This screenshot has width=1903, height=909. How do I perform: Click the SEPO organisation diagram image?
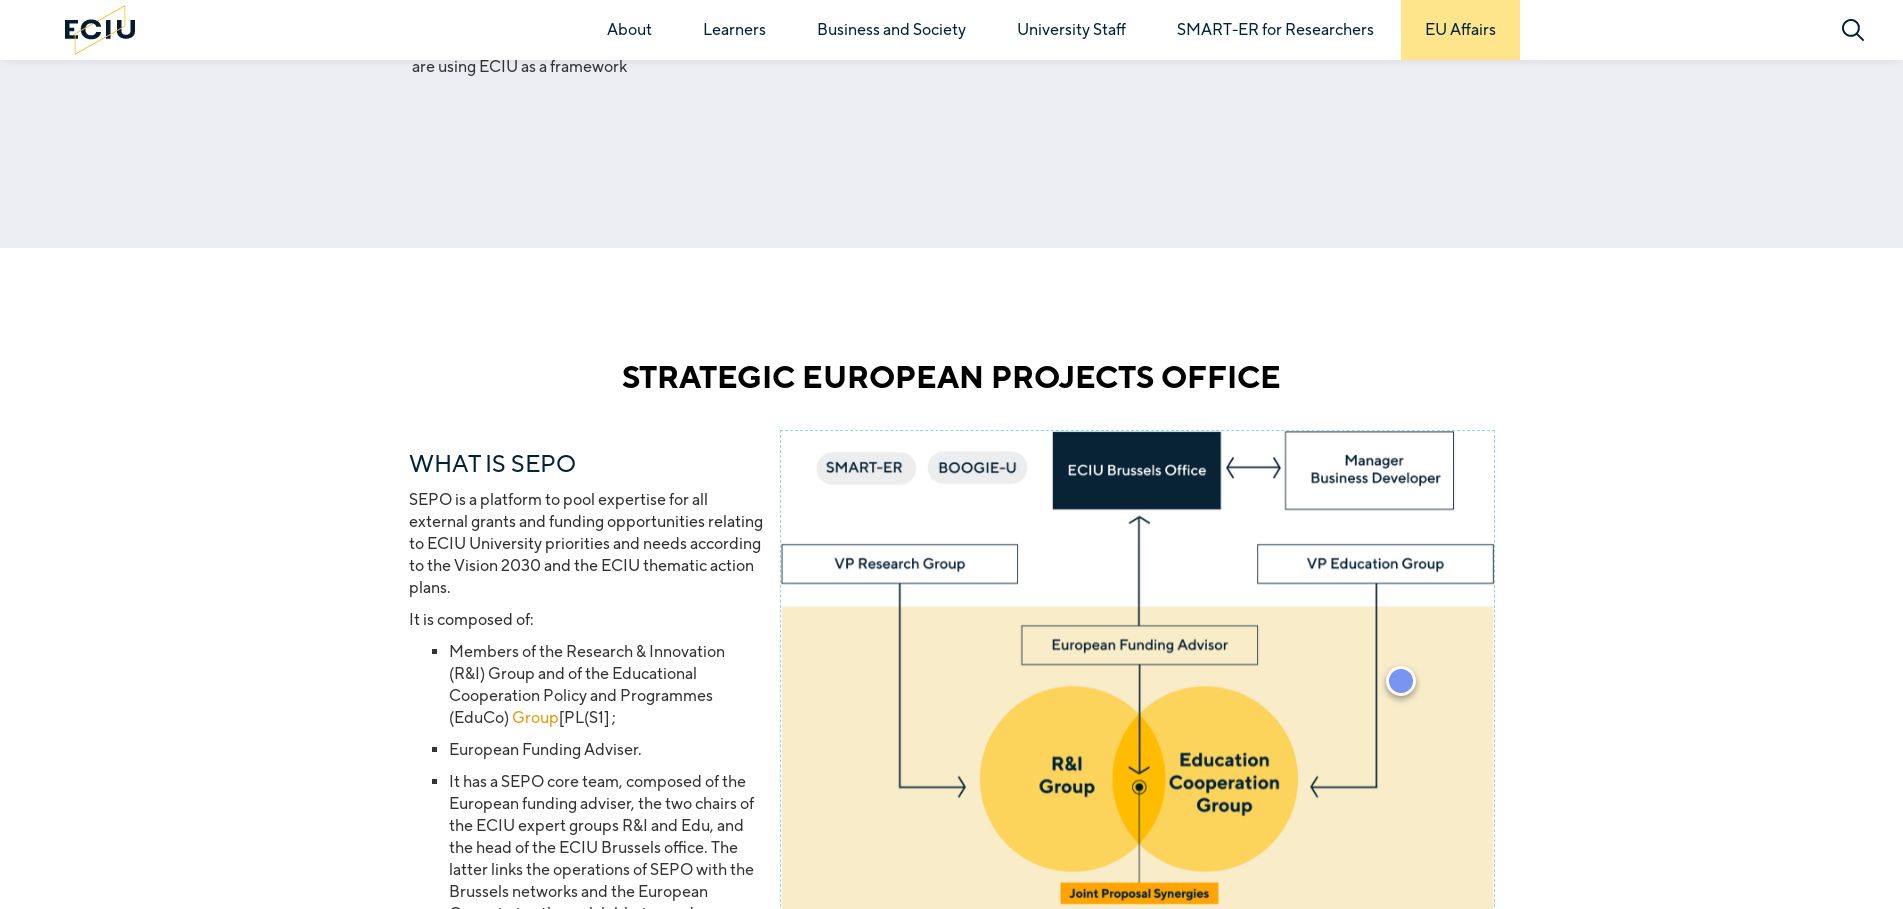pos(1137,670)
